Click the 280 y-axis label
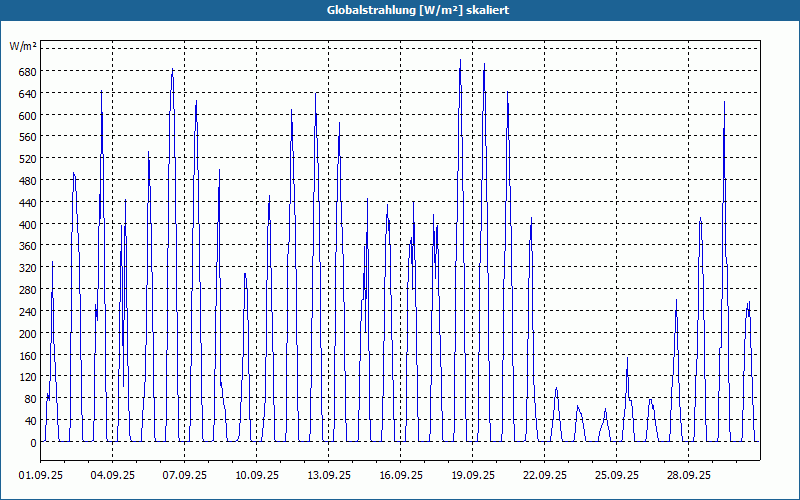This screenshot has height=500, width=800. tap(28, 290)
